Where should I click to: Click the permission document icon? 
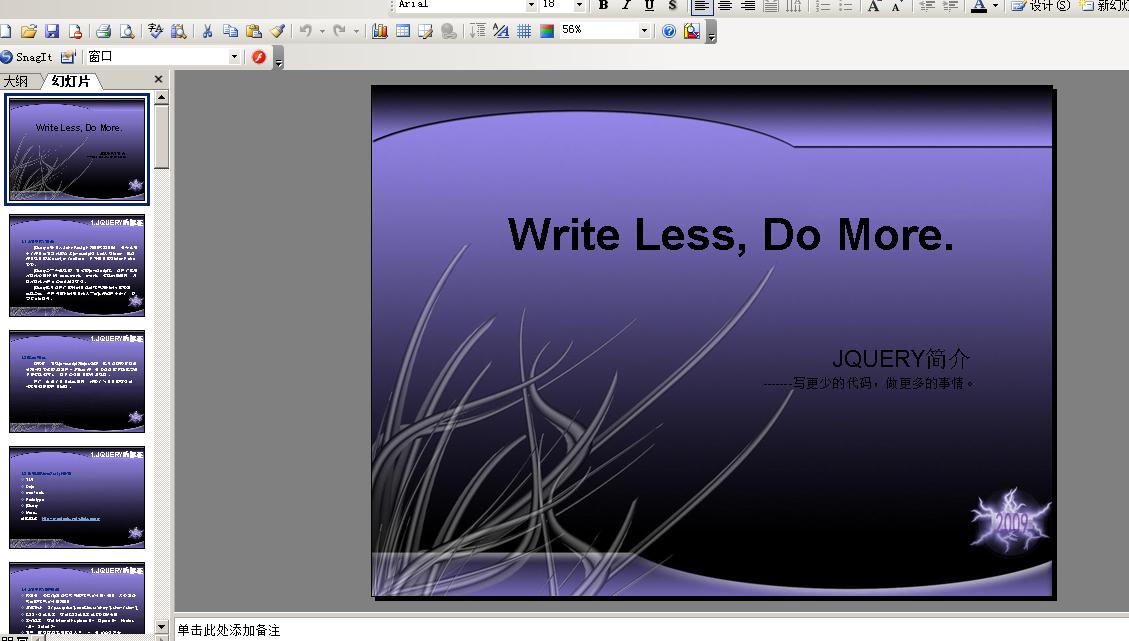(75, 31)
